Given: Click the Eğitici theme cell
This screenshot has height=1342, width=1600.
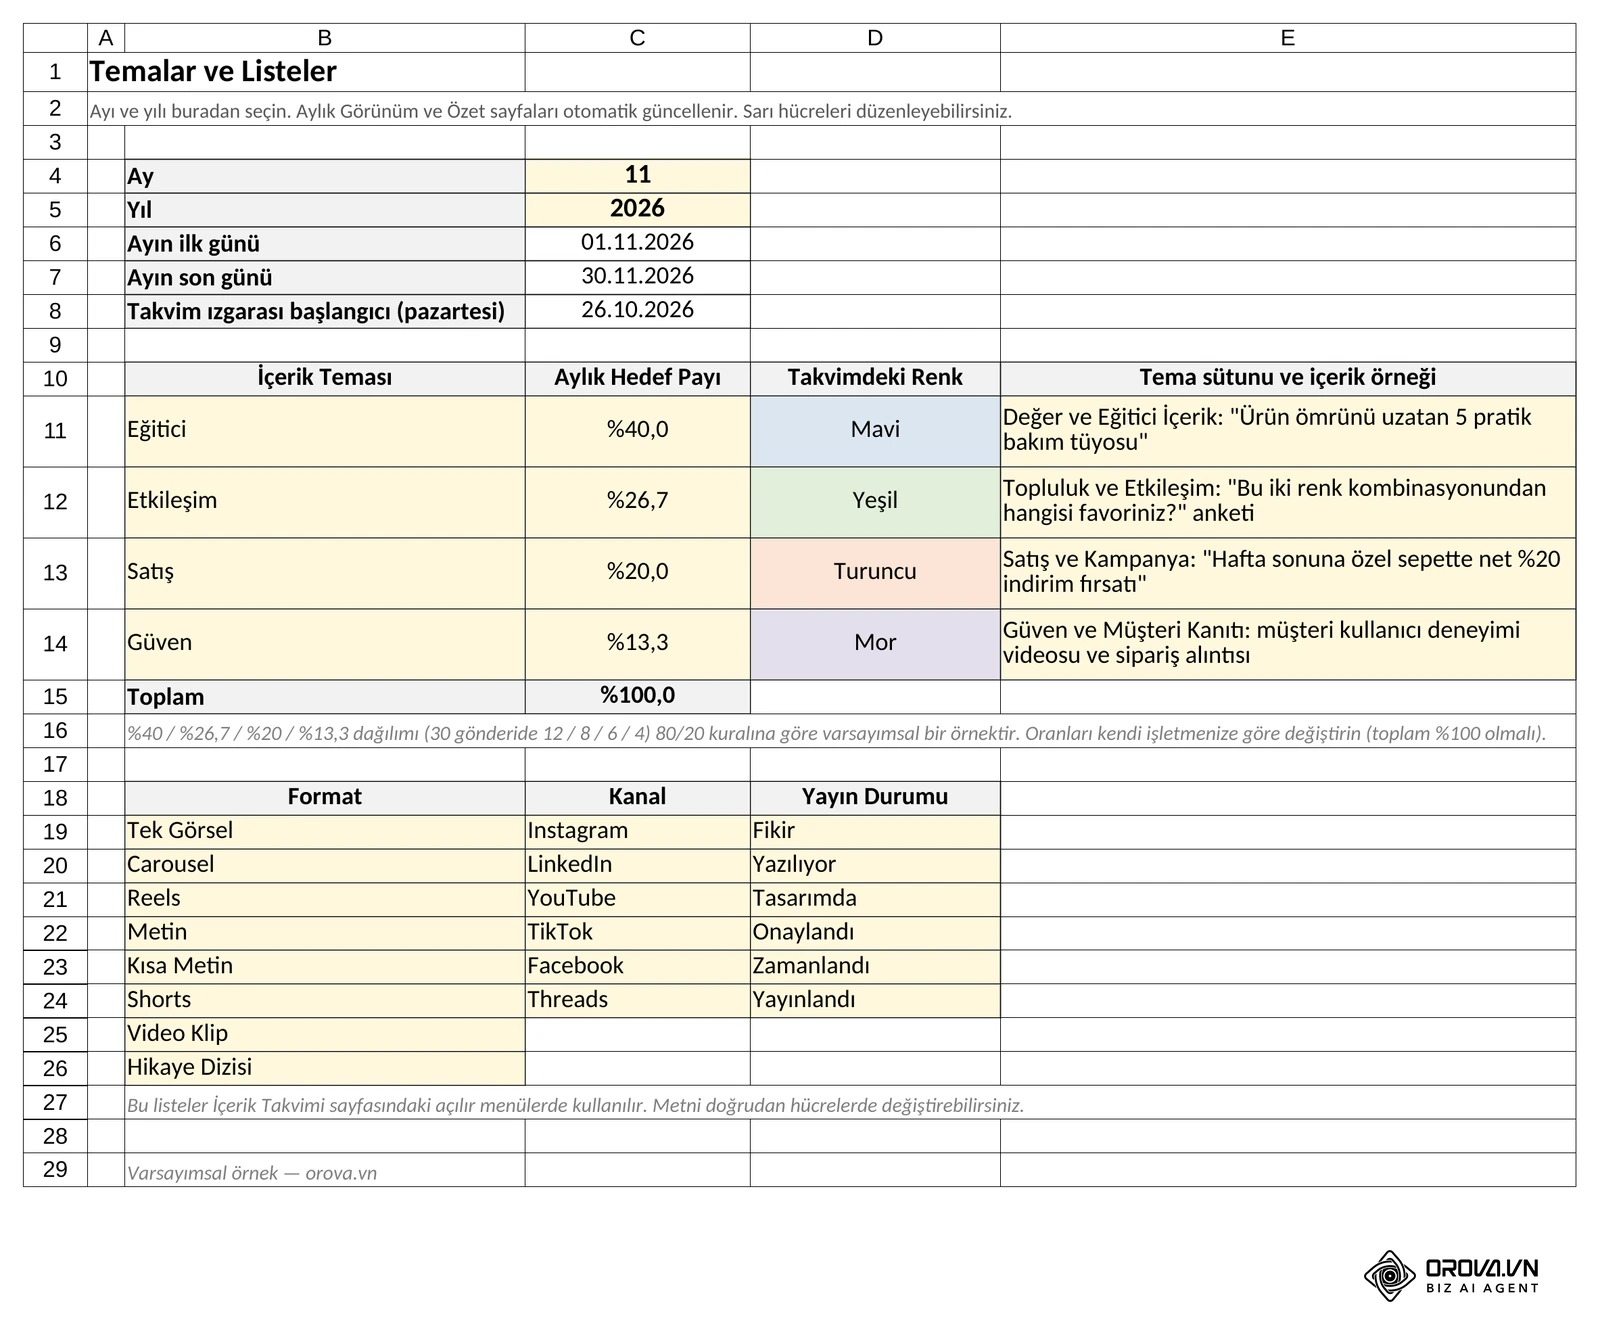Looking at the screenshot, I should click(325, 431).
